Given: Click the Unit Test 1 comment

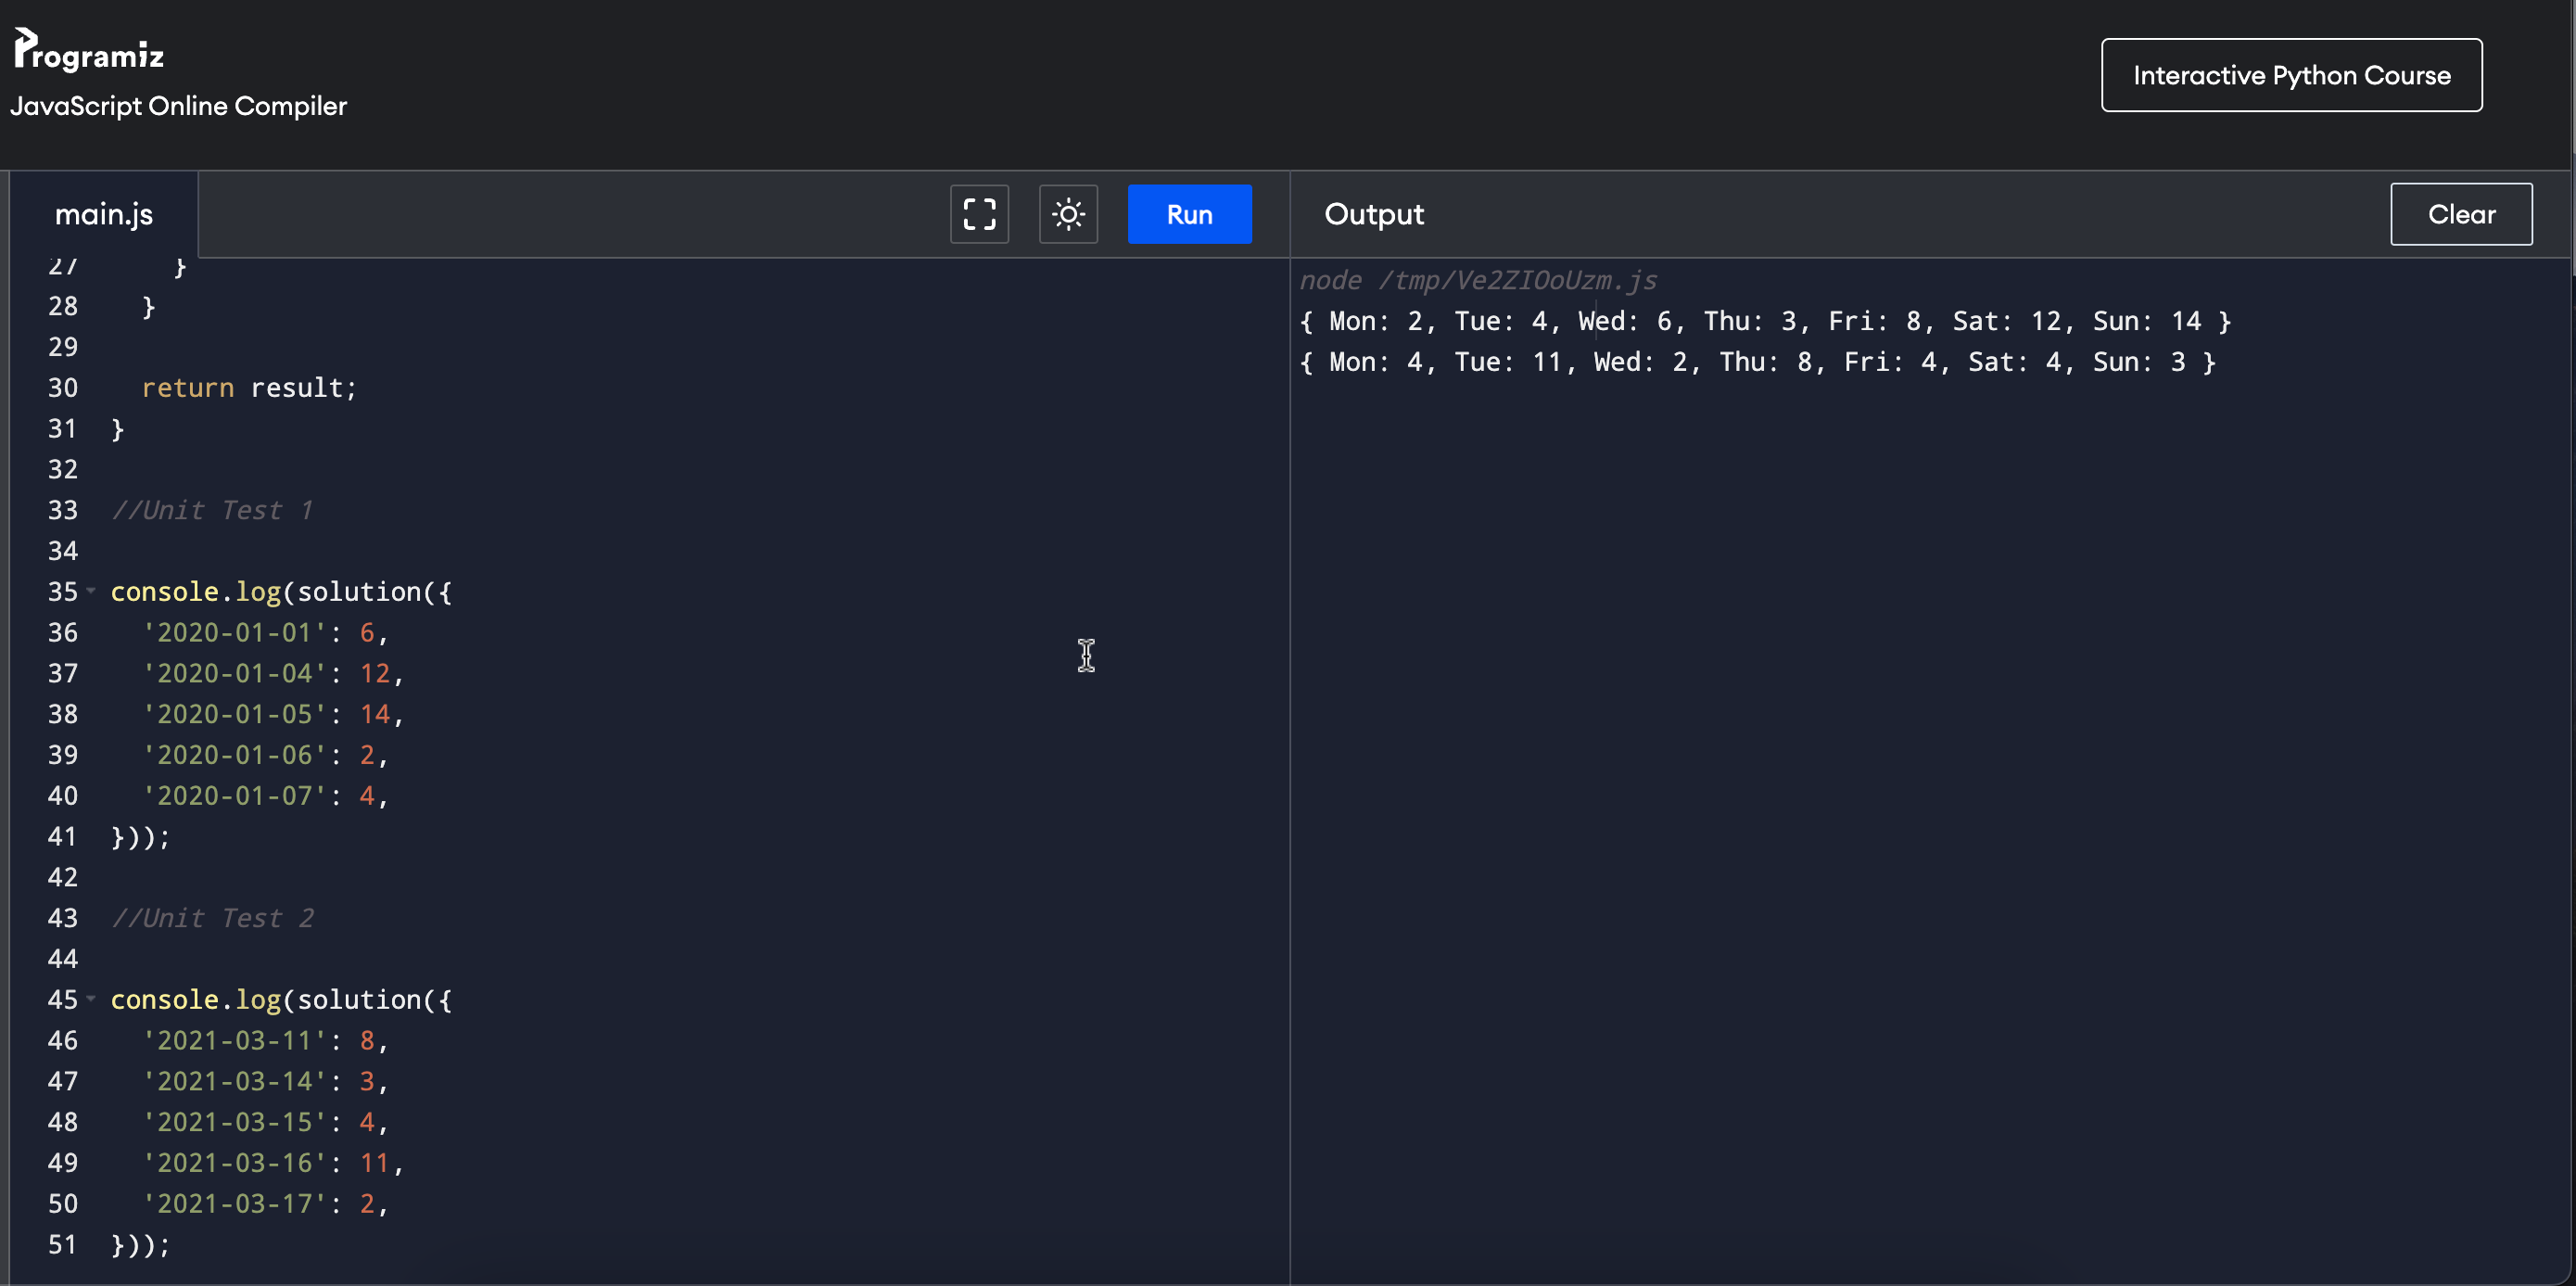Looking at the screenshot, I should pyautogui.click(x=212, y=510).
